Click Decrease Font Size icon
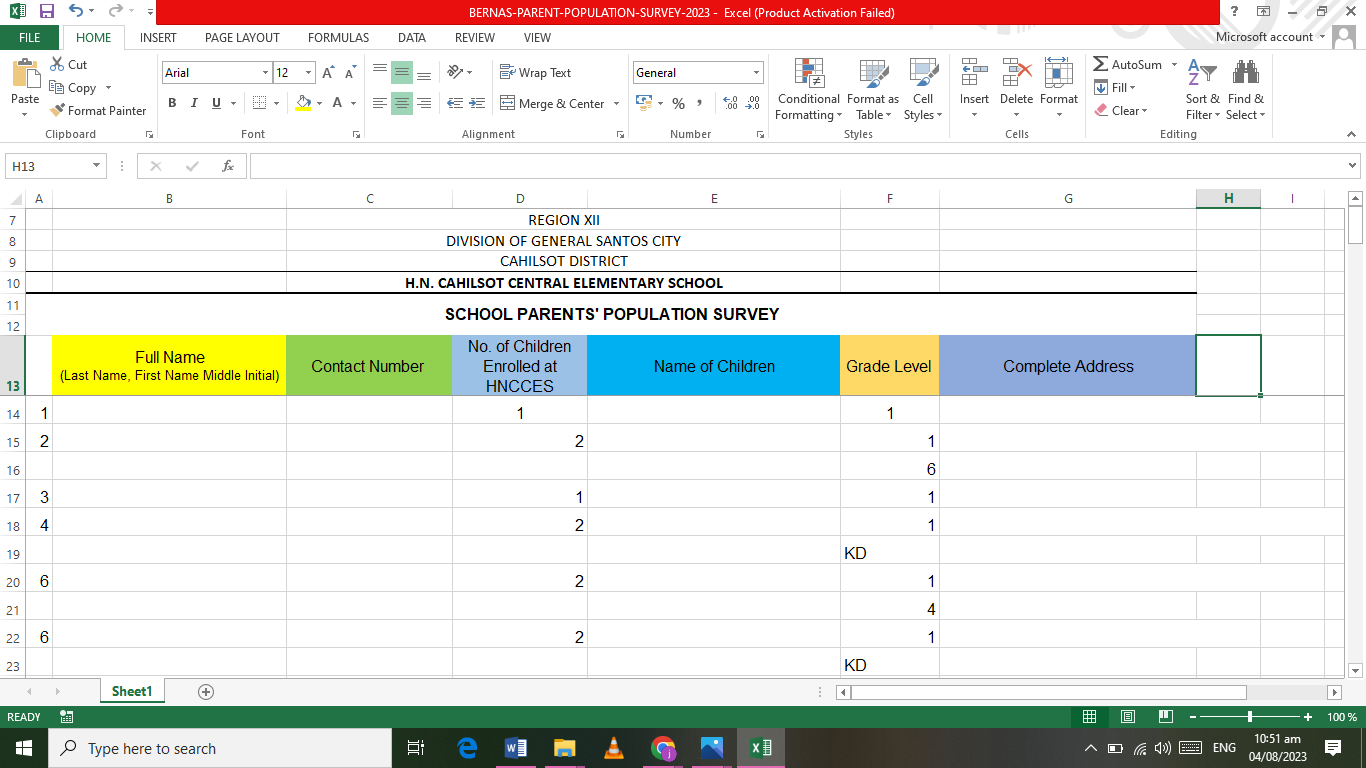The height and width of the screenshot is (768, 1366). (350, 73)
